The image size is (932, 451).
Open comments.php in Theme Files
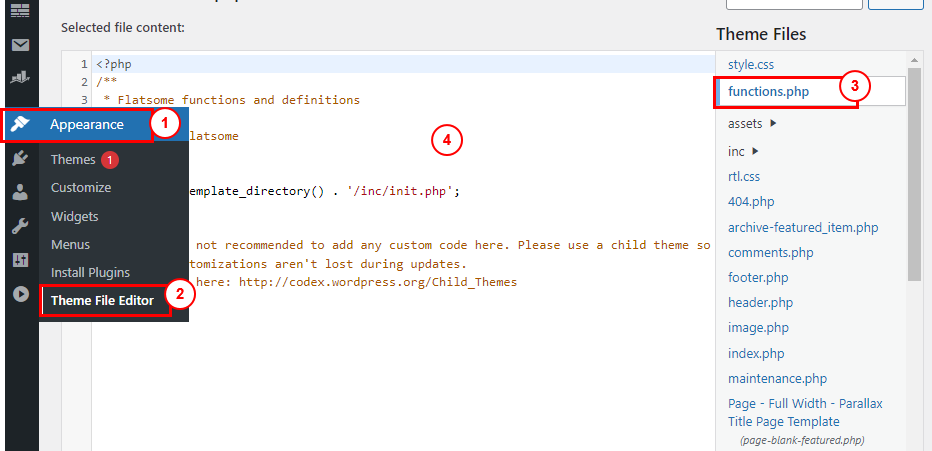pos(770,253)
